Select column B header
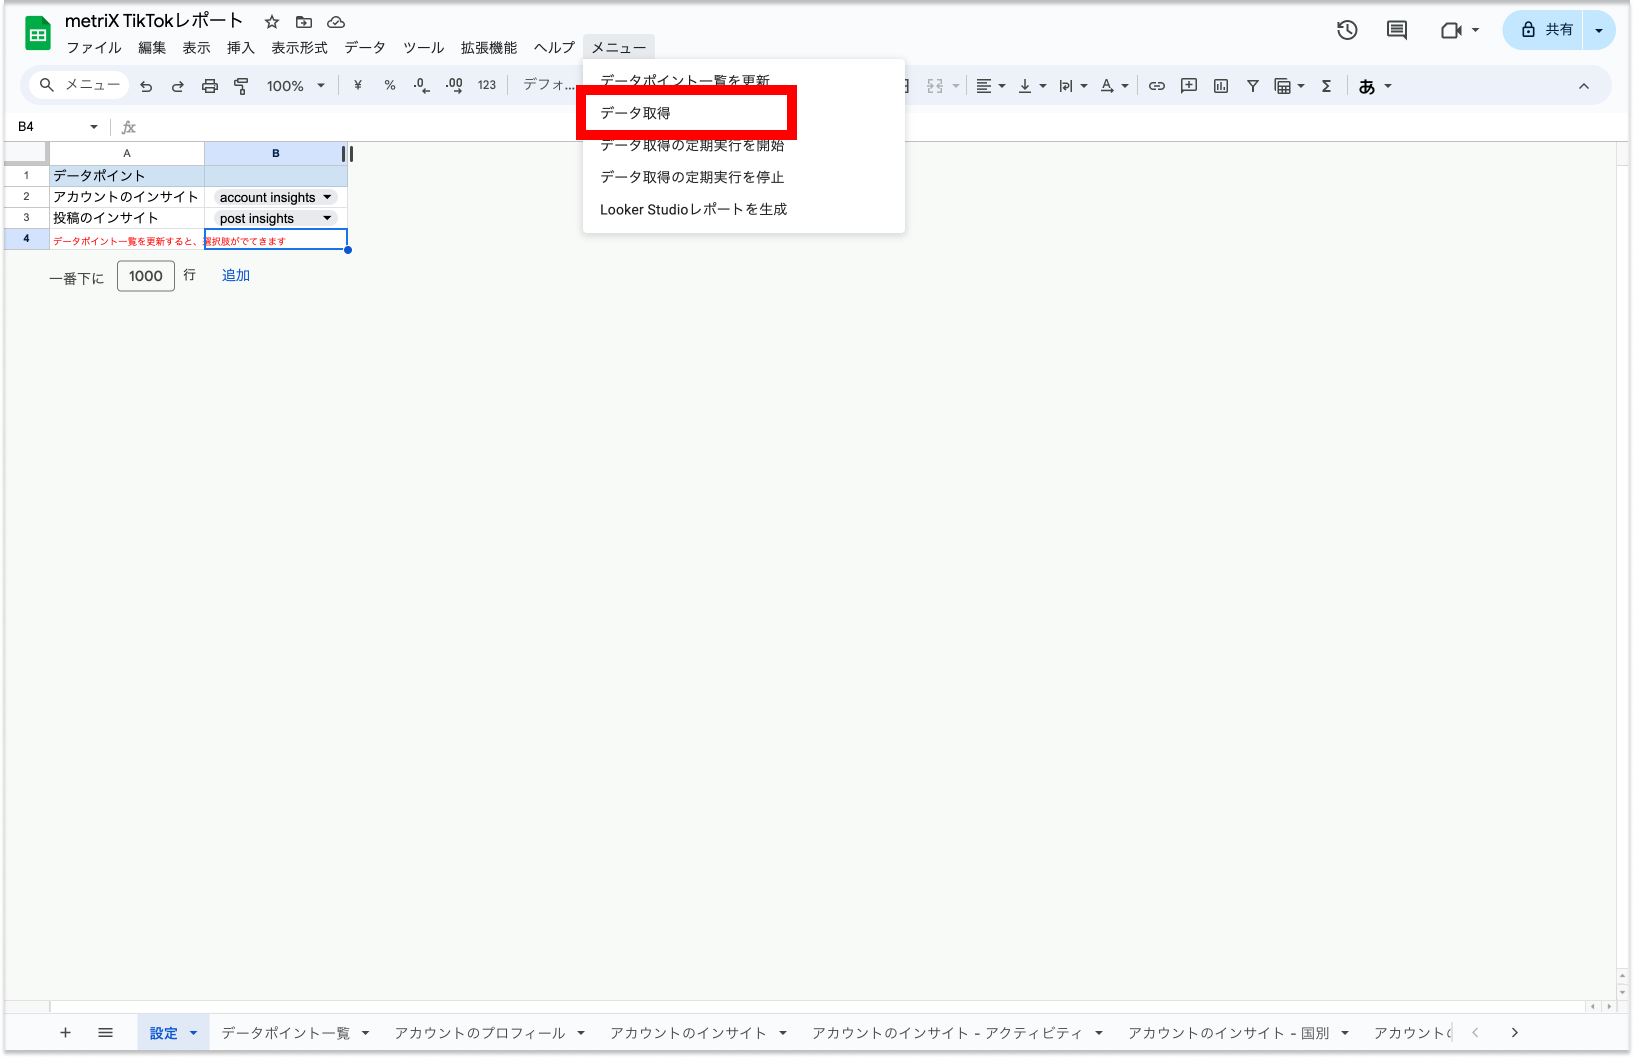This screenshot has height=1058, width=1634. [x=276, y=153]
